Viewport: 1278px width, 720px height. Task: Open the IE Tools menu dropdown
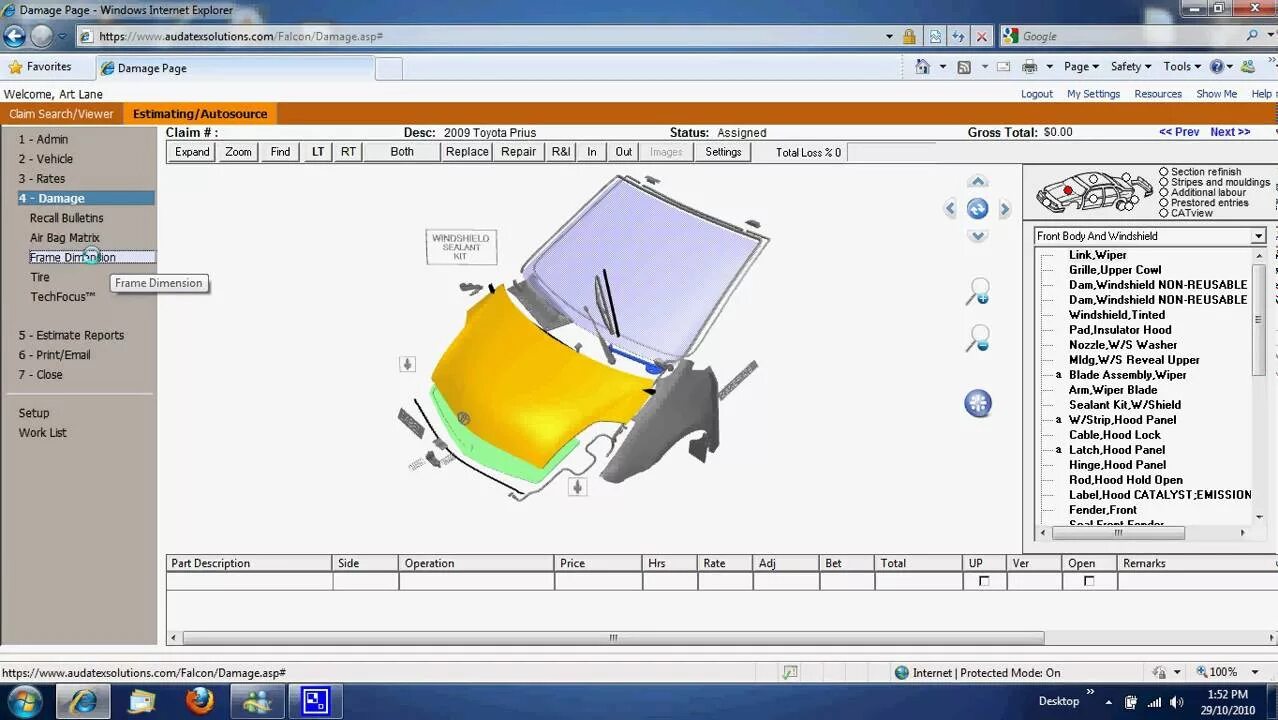[x=1183, y=67]
